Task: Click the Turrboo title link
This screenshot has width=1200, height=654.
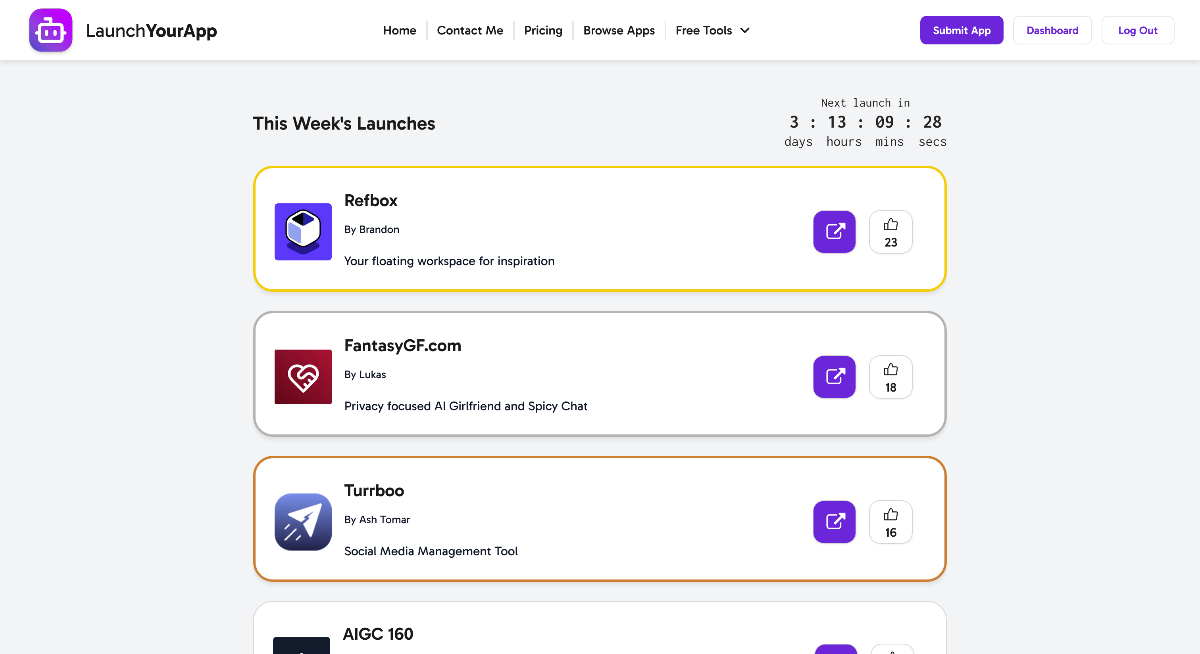Action: pyautogui.click(x=374, y=490)
